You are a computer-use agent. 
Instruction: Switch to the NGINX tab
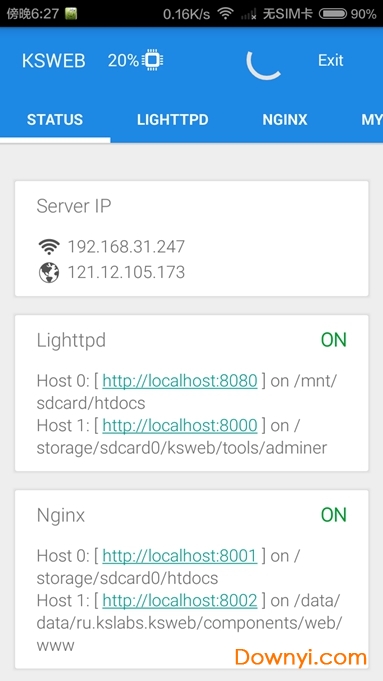coord(285,120)
